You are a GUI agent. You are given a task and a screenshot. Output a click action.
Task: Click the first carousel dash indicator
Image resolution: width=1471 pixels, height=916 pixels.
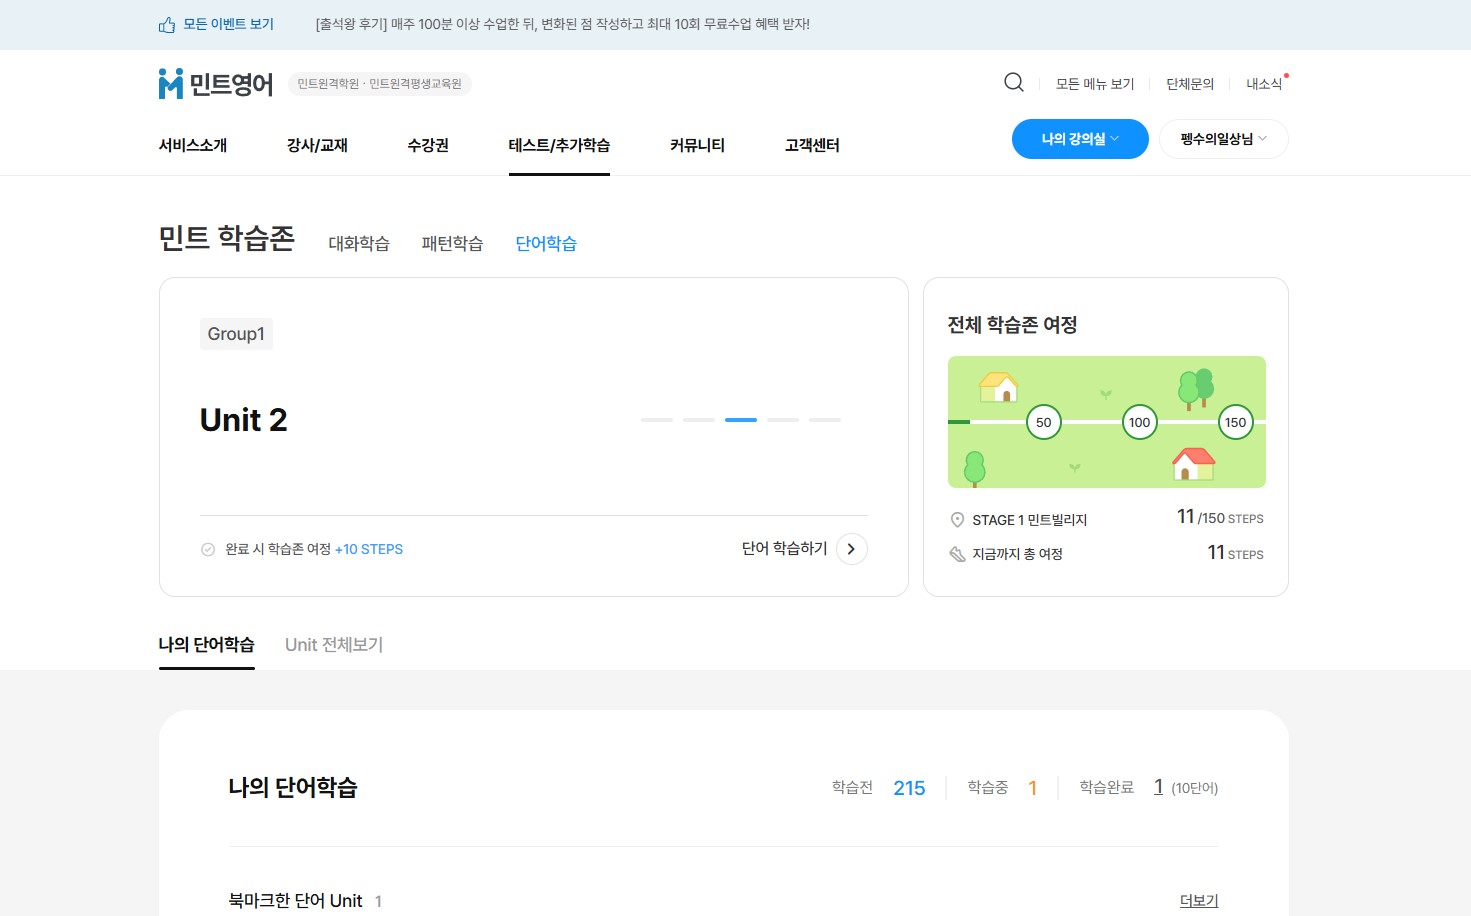657,420
